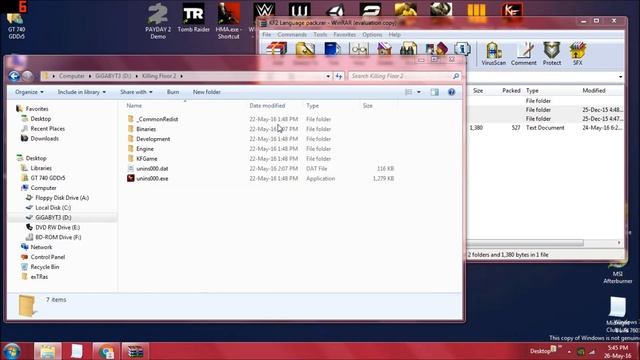Click Refresh button beside Explorer address bar
640x360 pixels.
[339, 76]
